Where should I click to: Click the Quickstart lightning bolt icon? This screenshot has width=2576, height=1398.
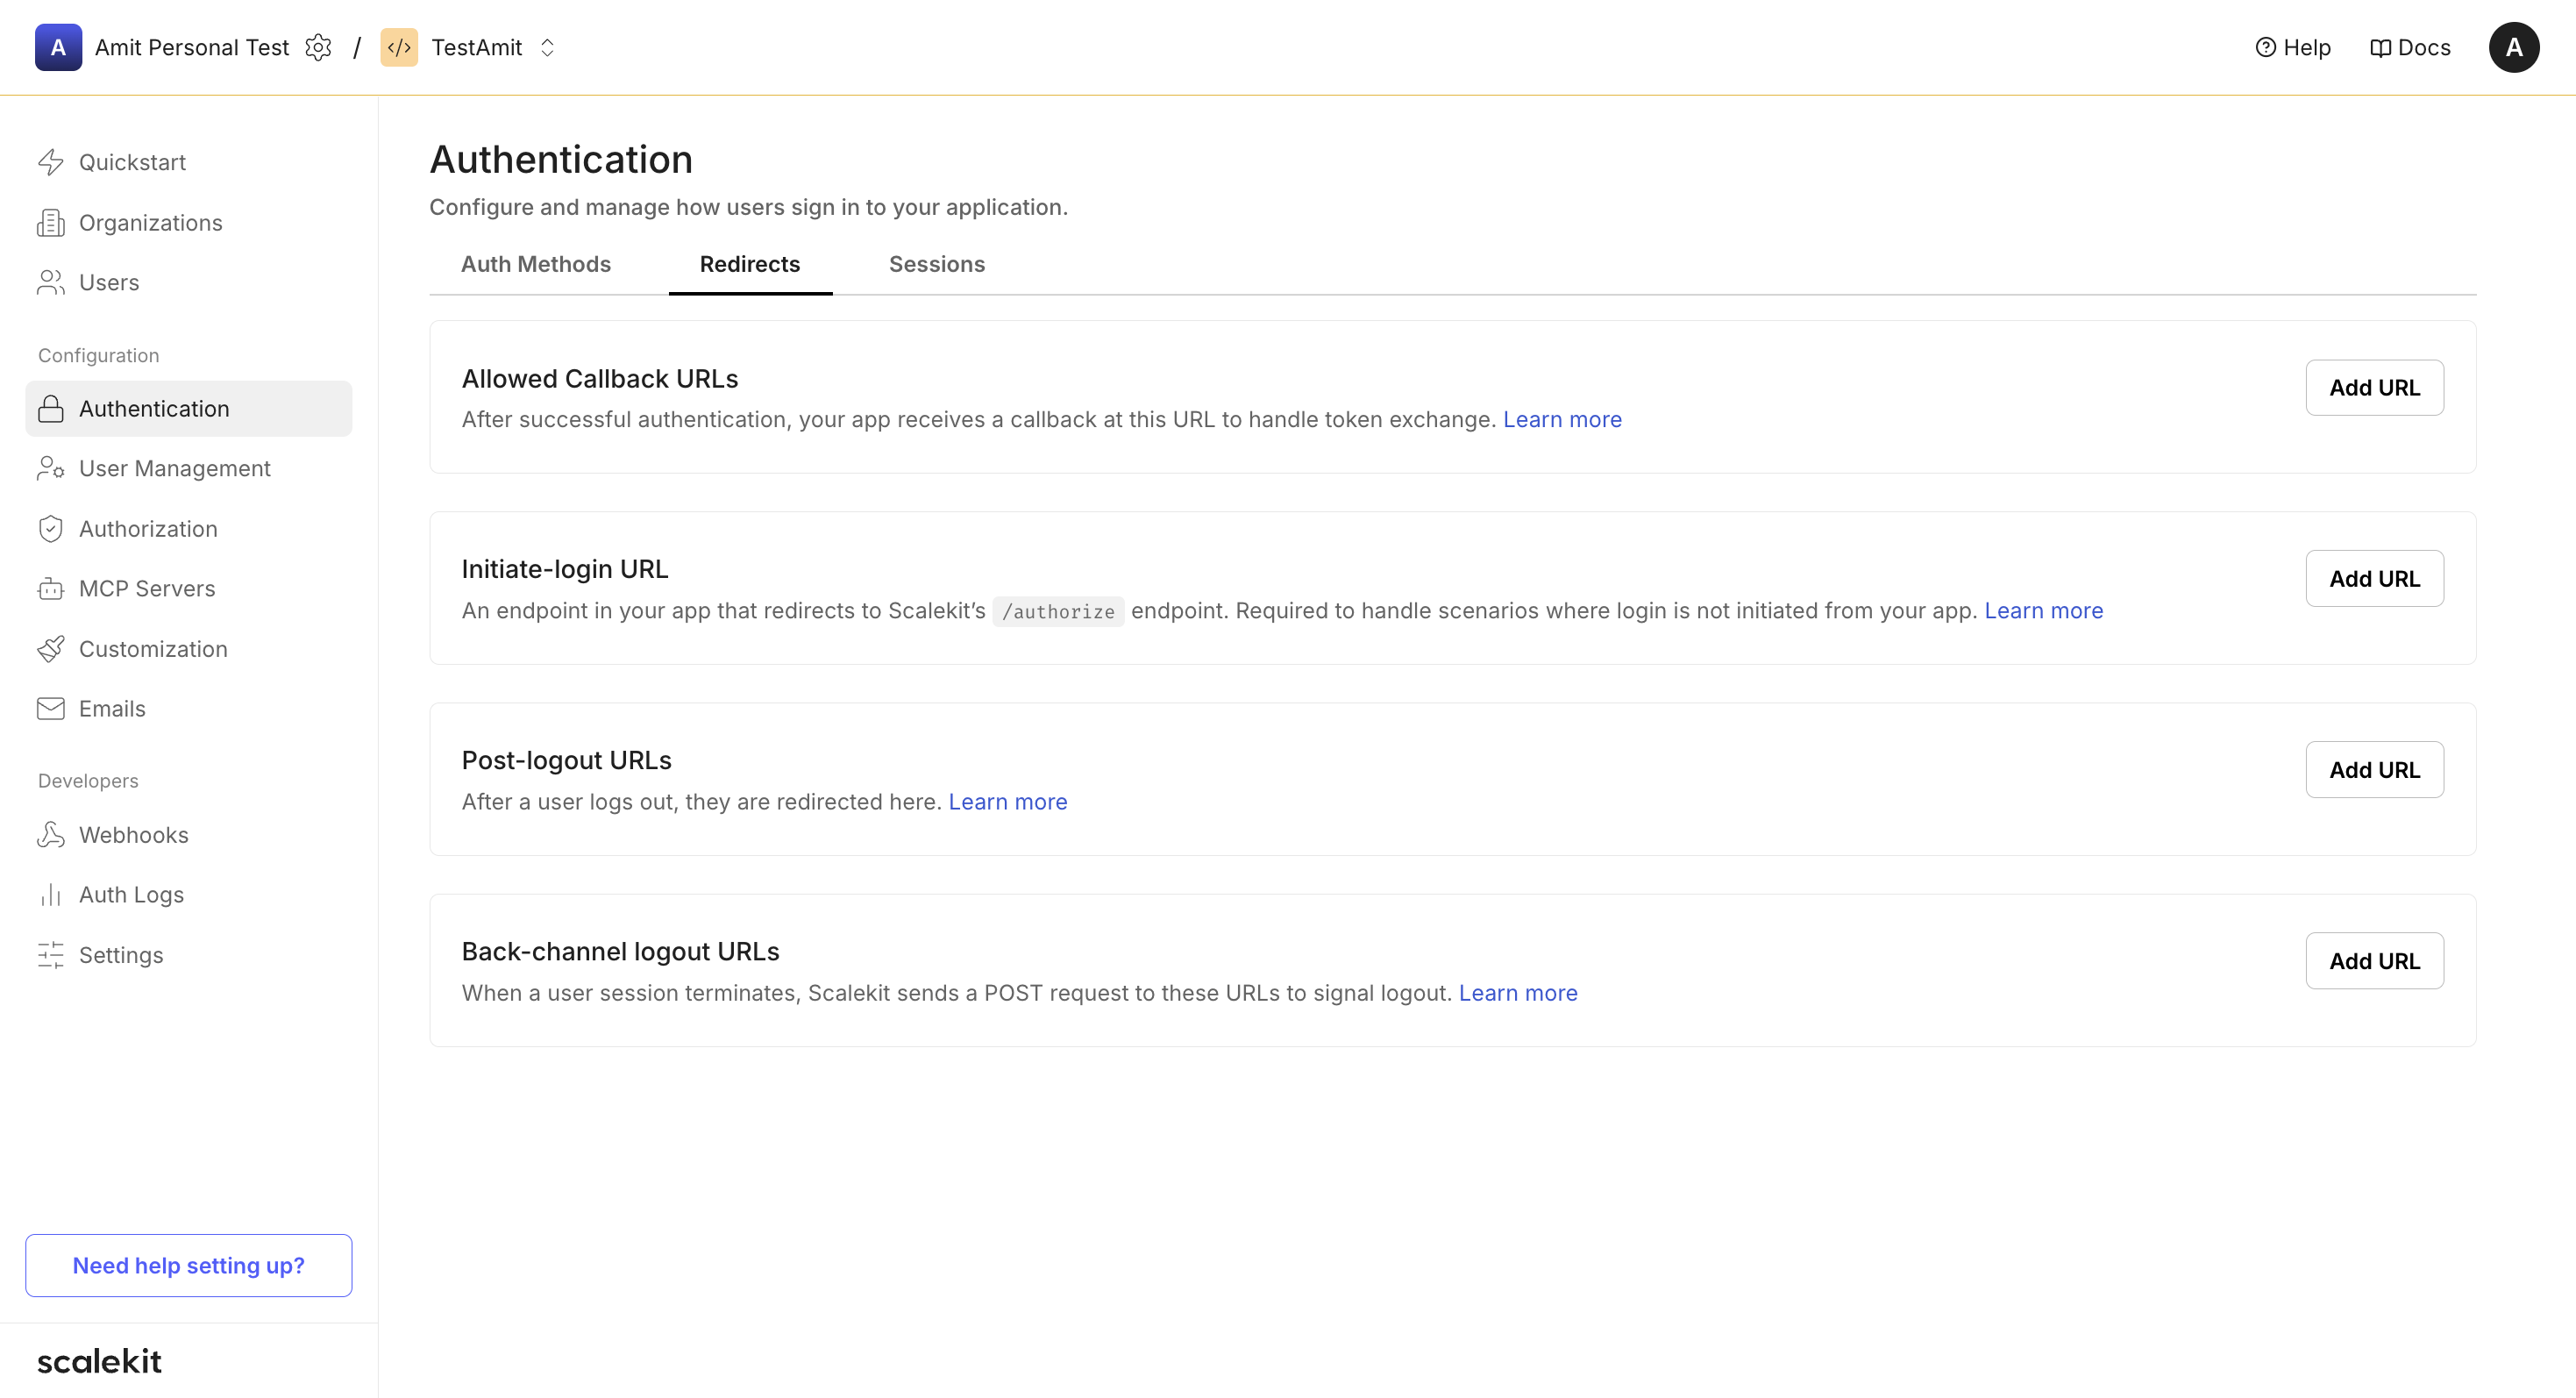pos(51,162)
